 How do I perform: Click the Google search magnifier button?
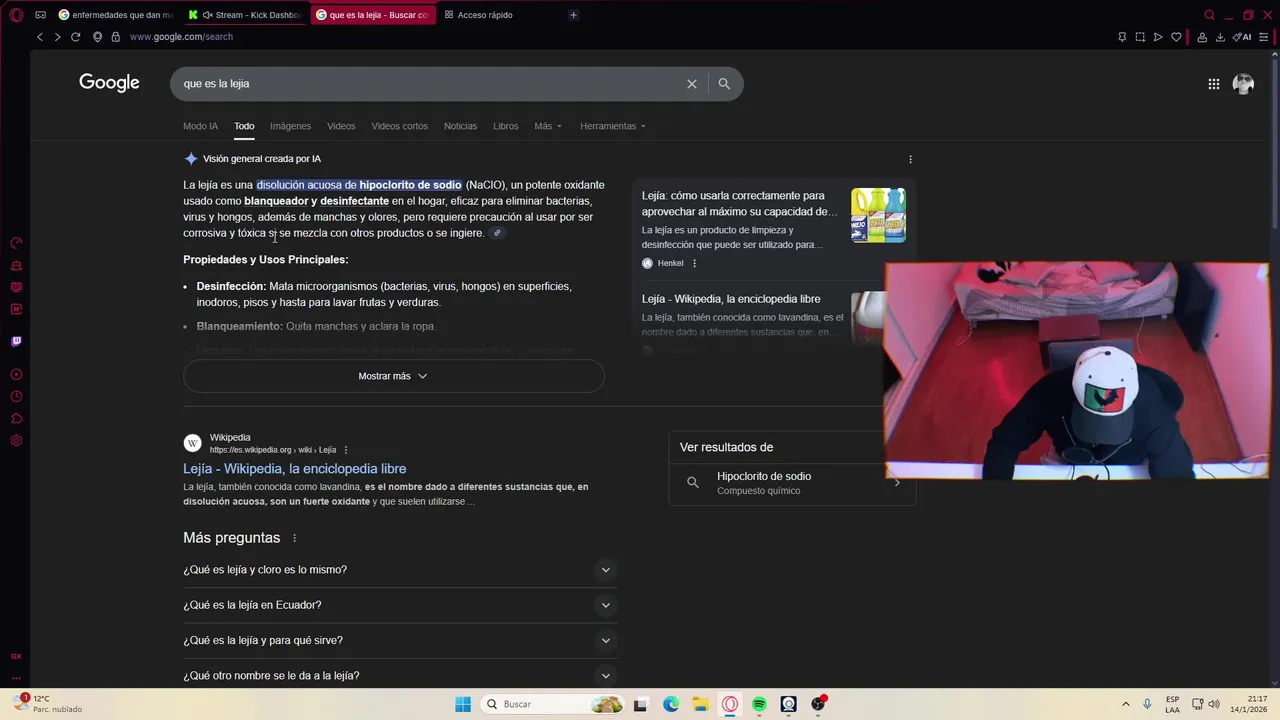(724, 84)
